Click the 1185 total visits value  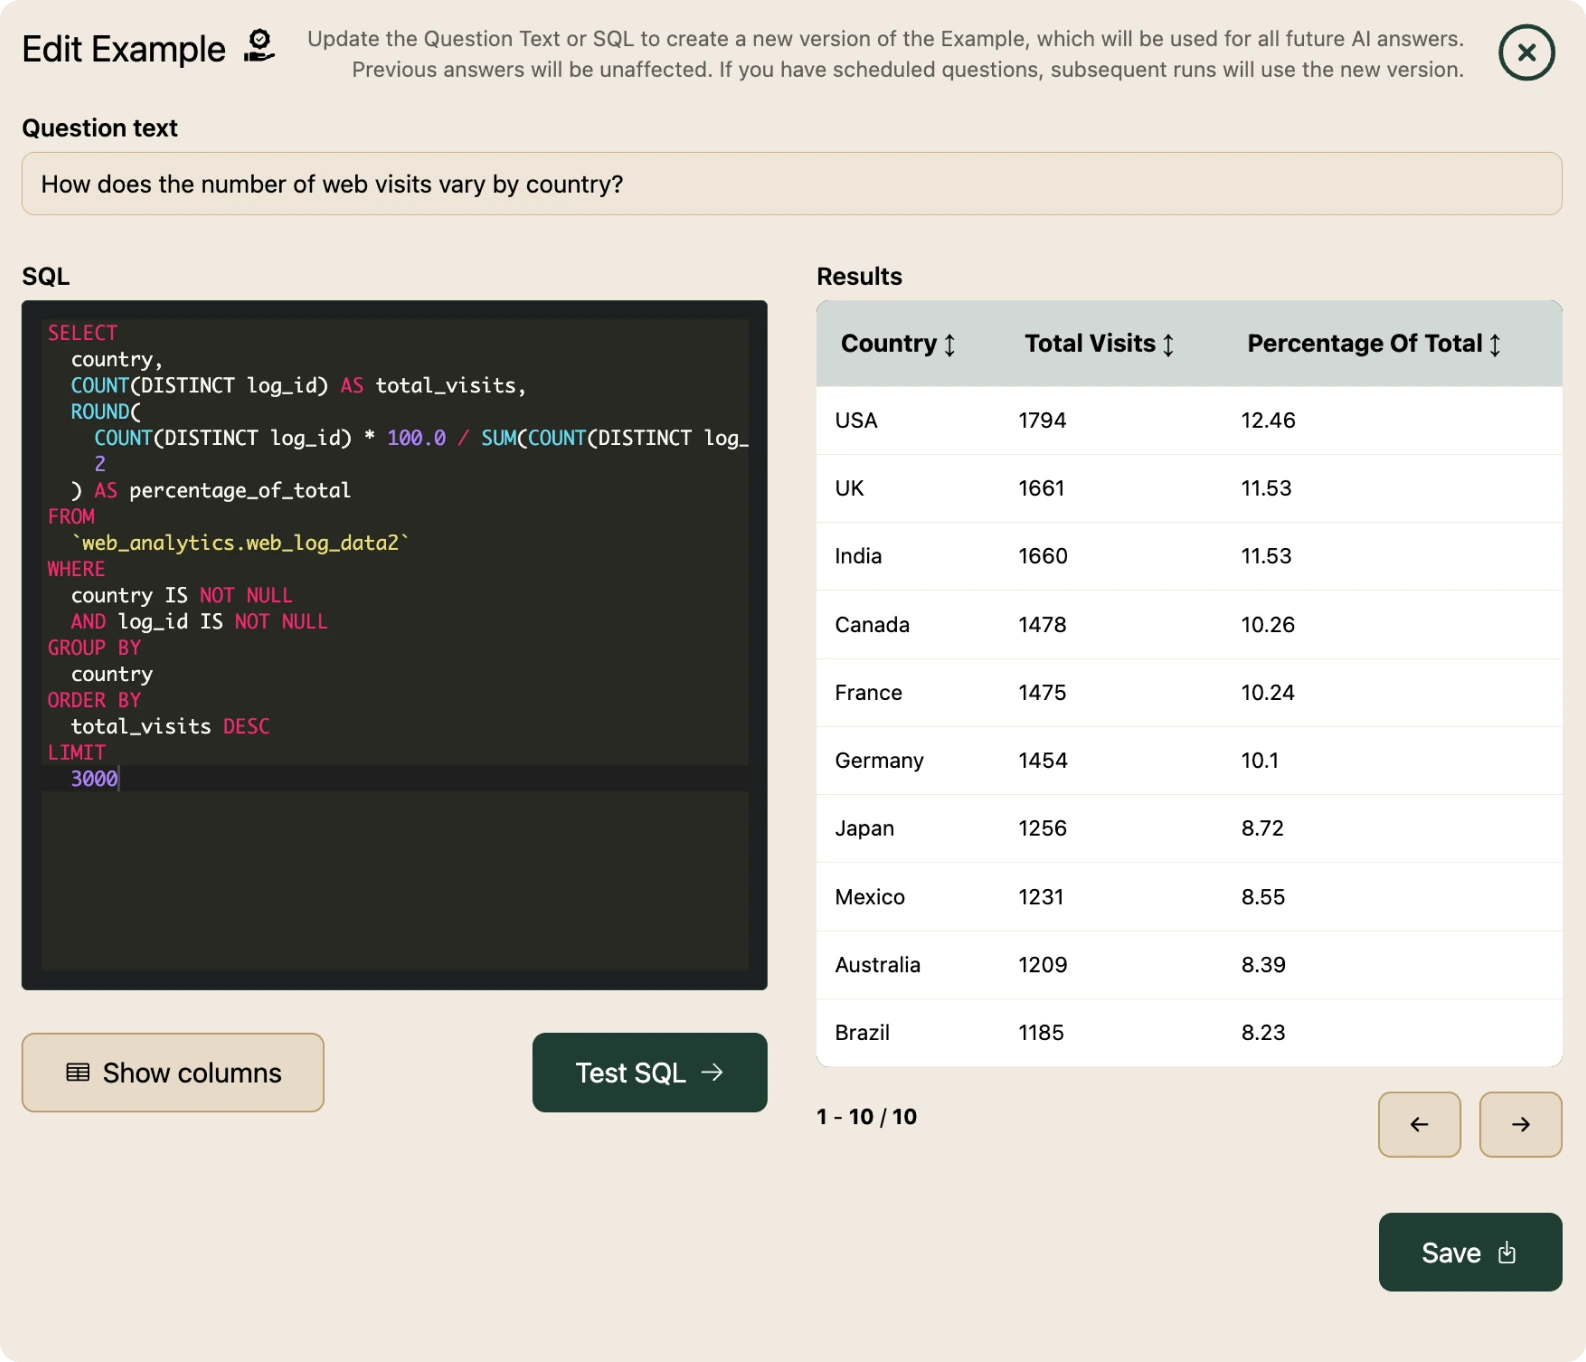(x=1041, y=1032)
